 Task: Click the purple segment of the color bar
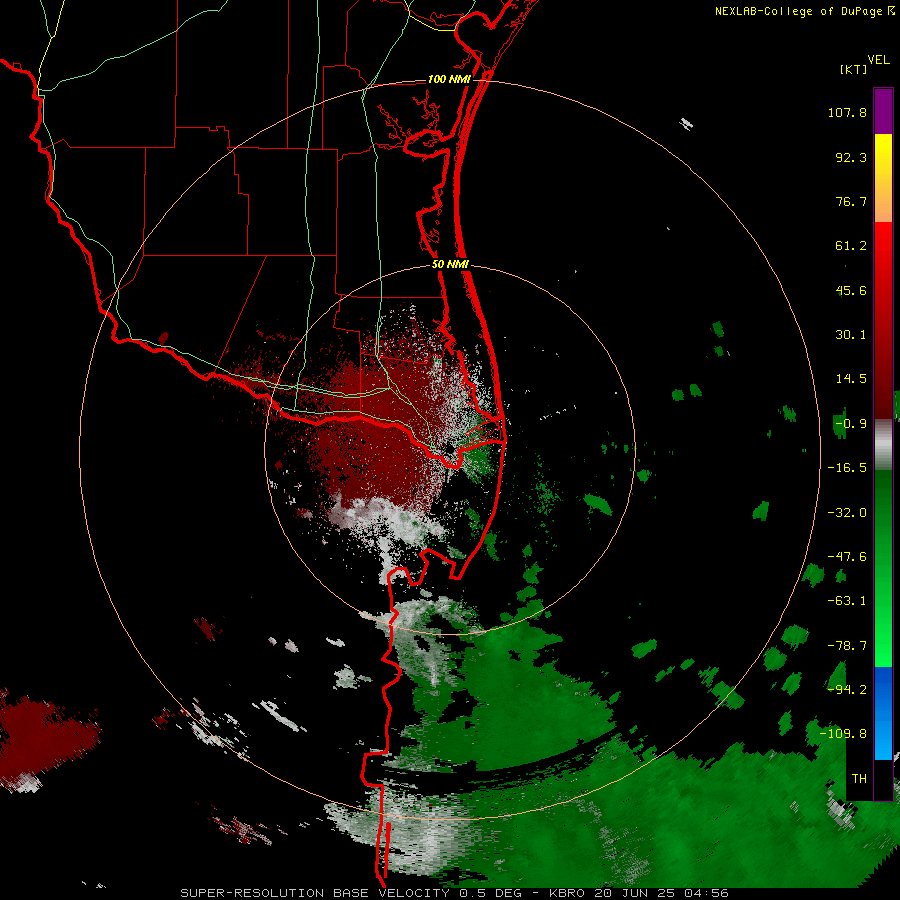pyautogui.click(x=883, y=111)
